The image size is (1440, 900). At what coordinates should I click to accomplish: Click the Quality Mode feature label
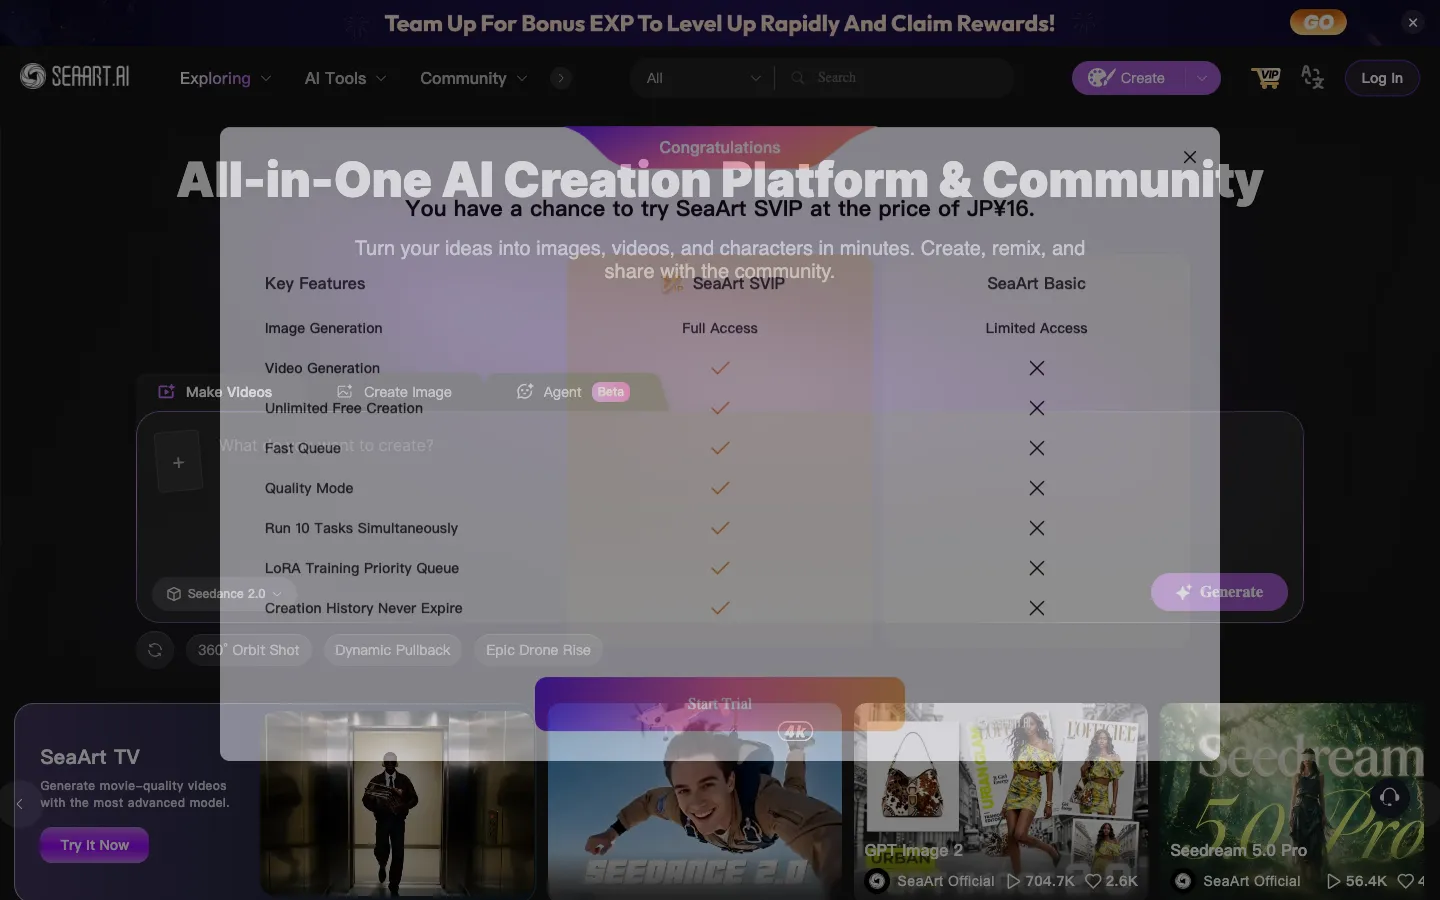click(x=309, y=488)
